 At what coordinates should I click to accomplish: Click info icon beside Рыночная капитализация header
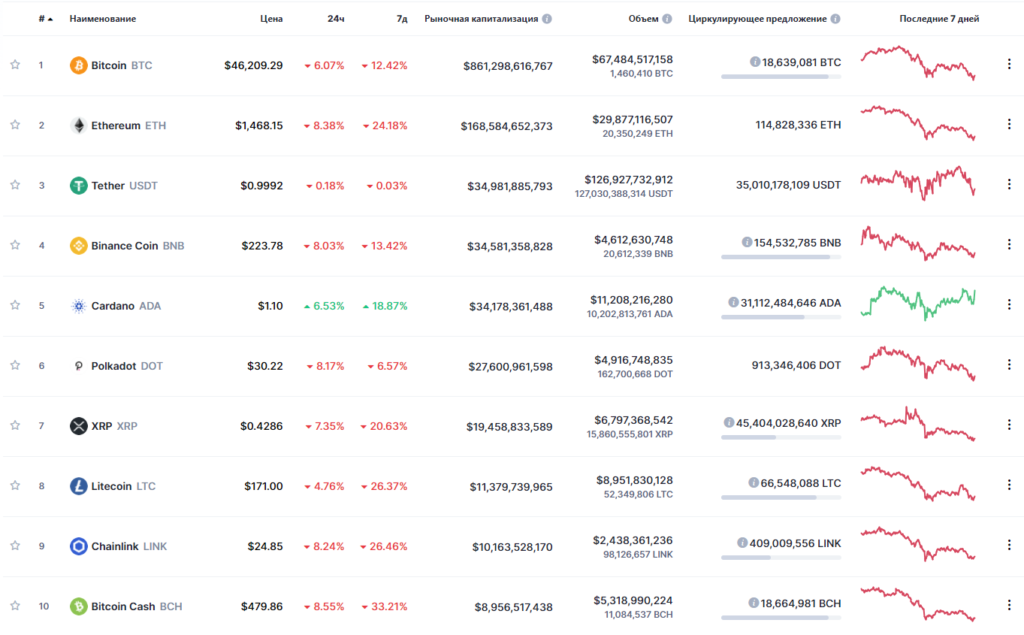tap(547, 19)
